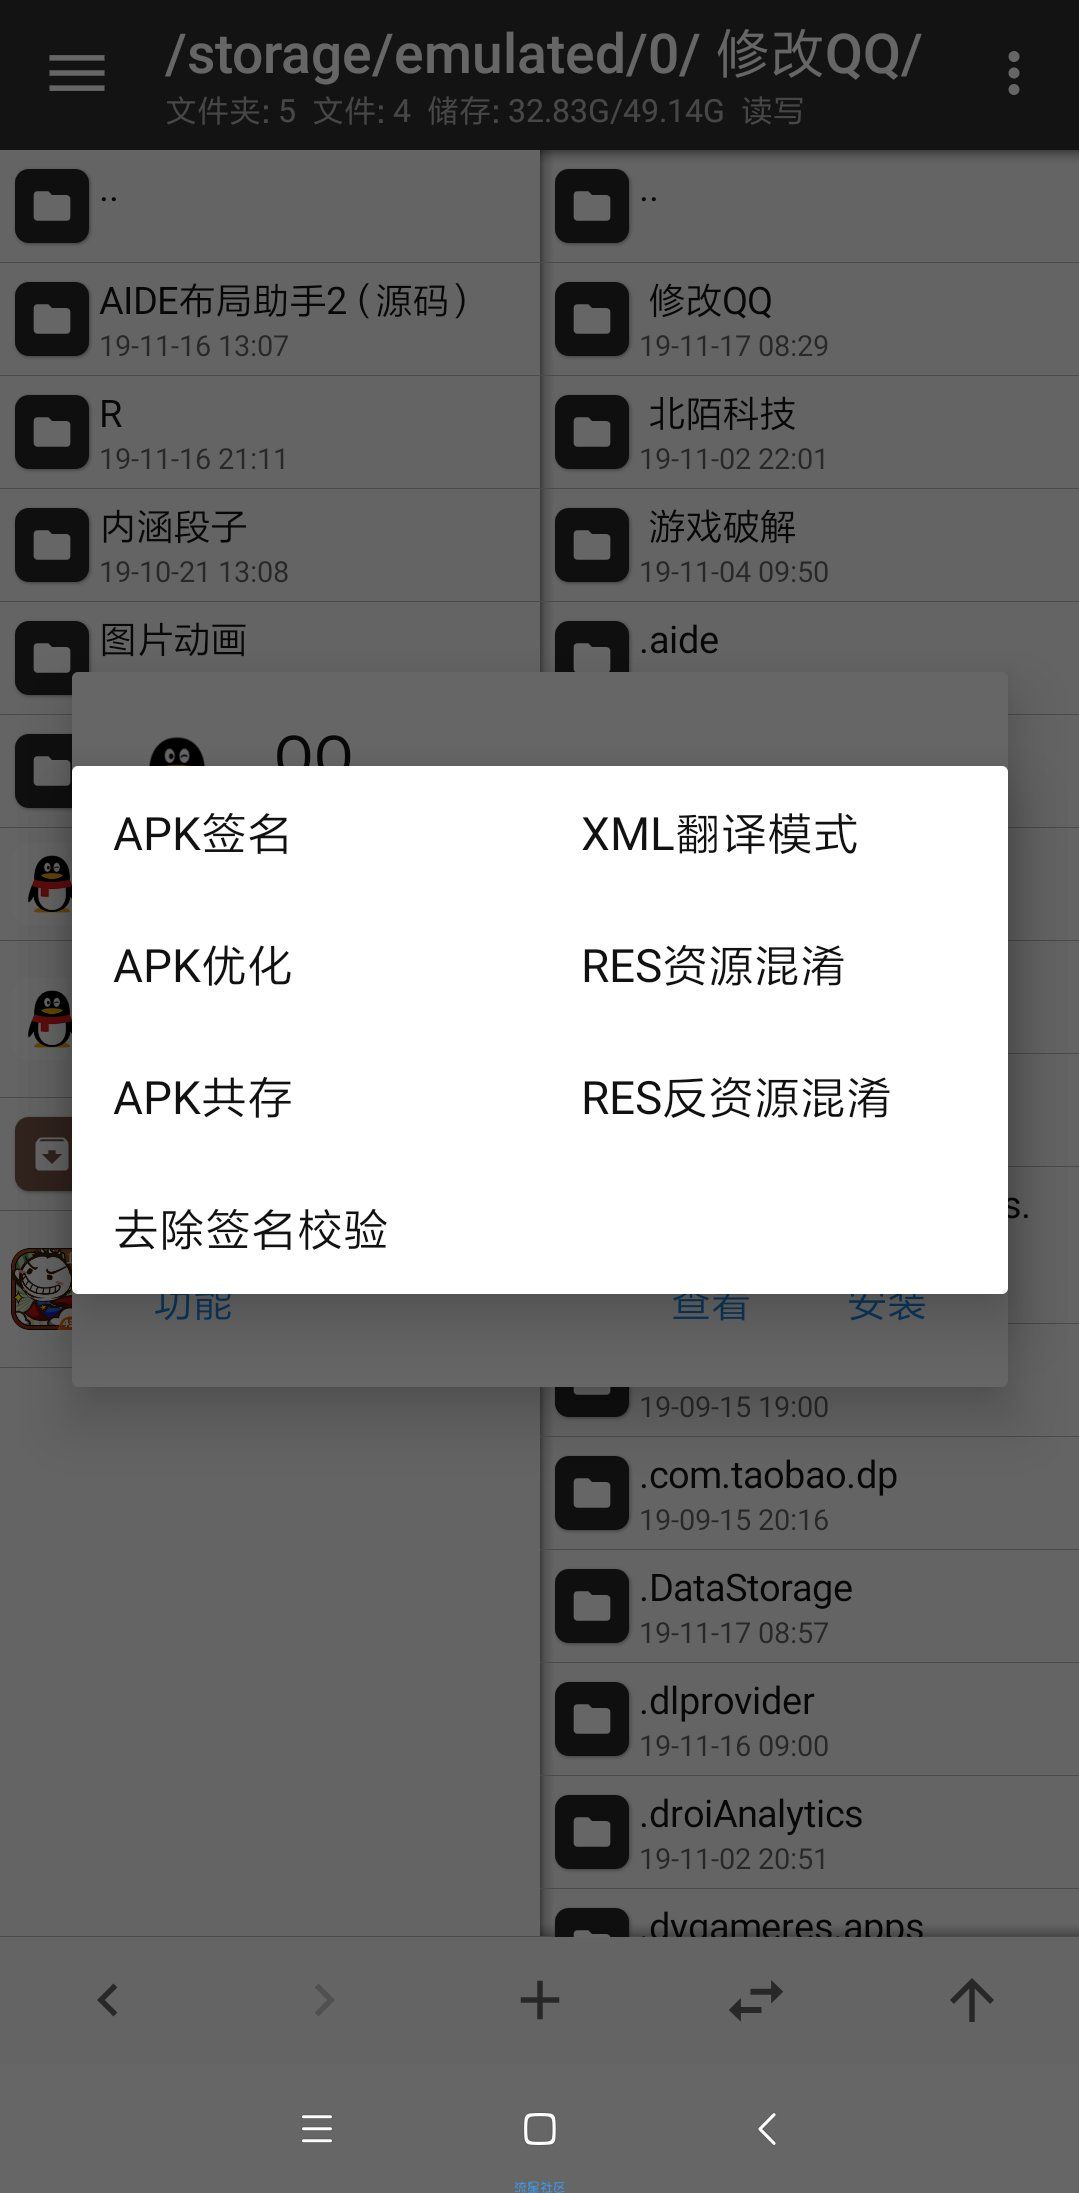Tap the forward arrow in bottom toolbar
Screen dimensions: 1079x2193
[324, 2000]
